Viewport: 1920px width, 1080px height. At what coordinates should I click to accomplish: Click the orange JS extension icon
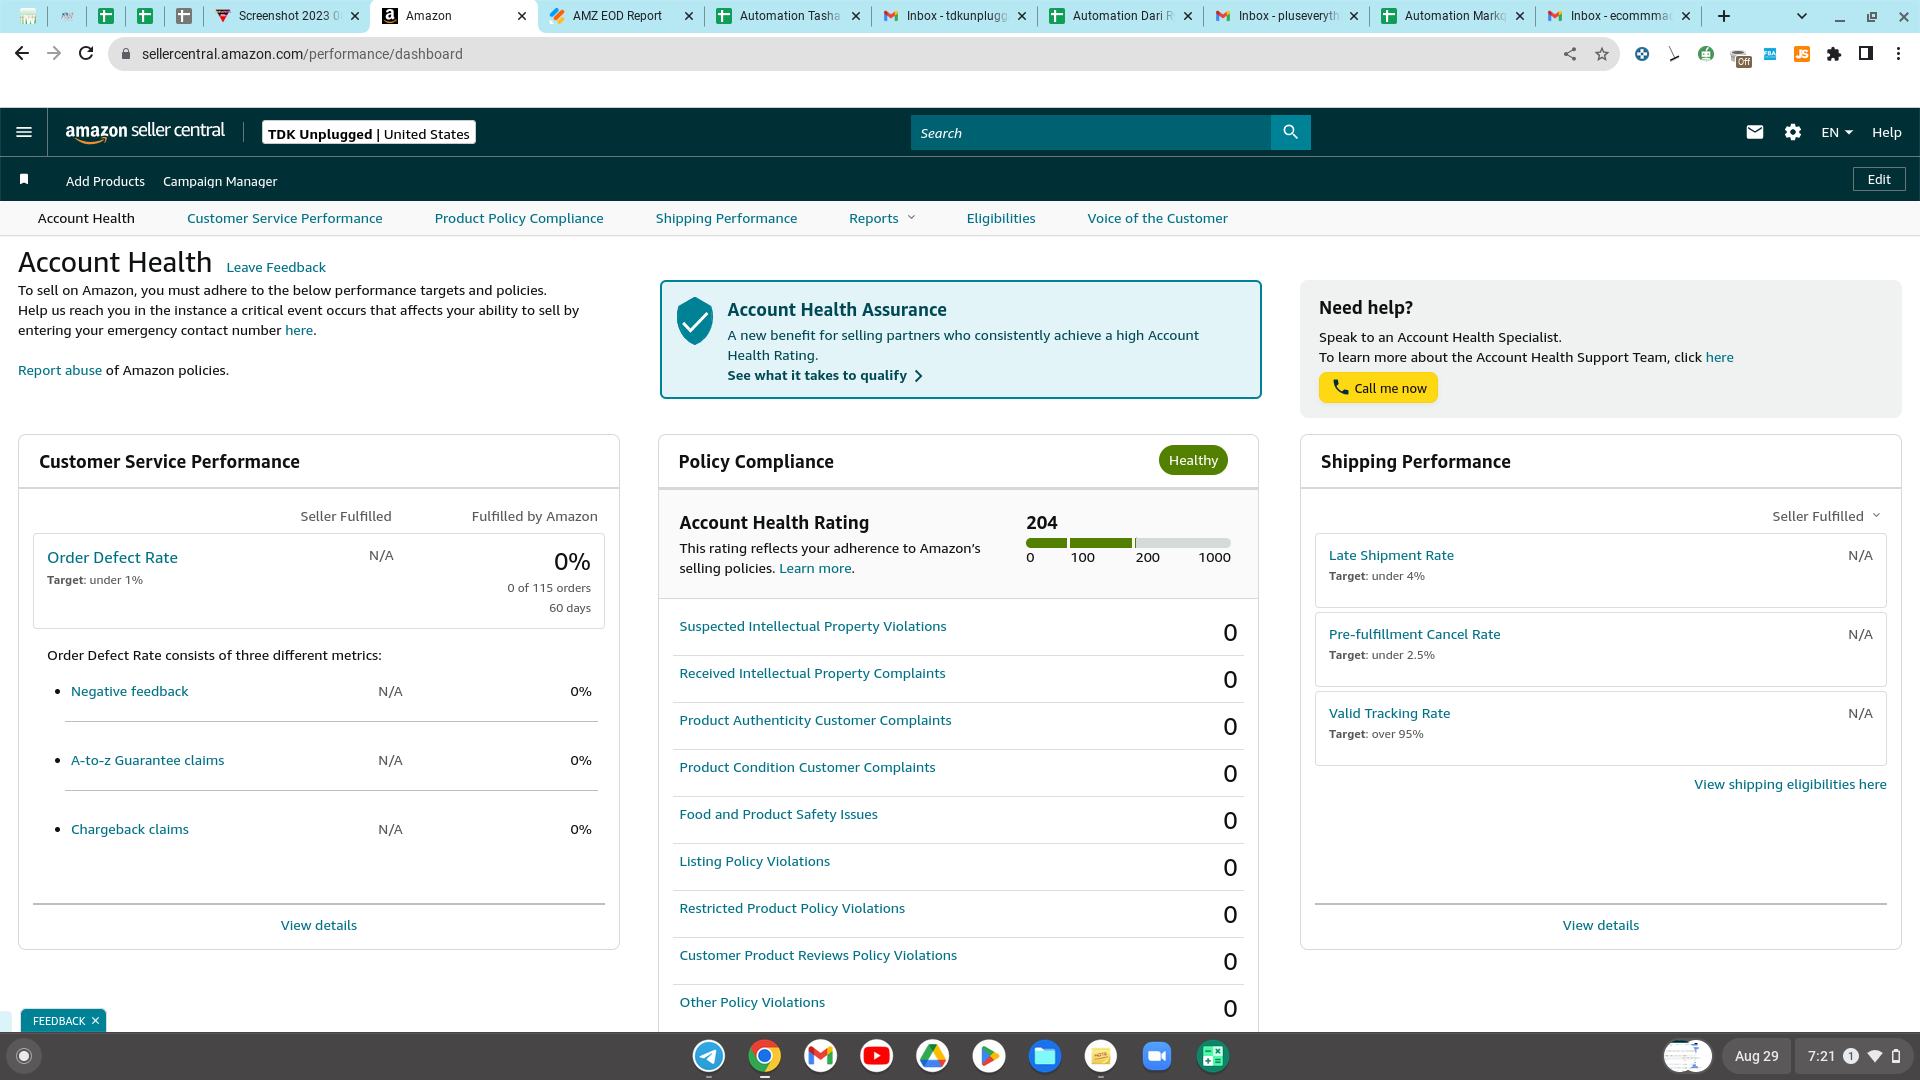point(1802,54)
